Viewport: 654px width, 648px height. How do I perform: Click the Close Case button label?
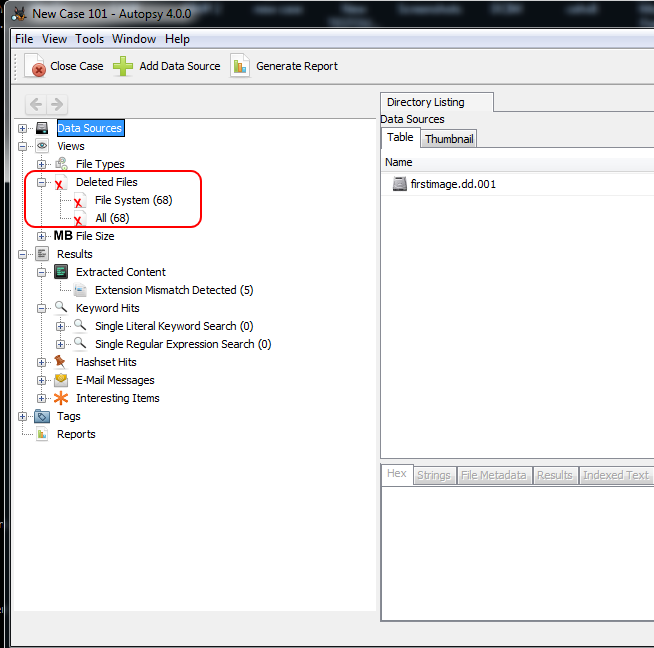[77, 66]
